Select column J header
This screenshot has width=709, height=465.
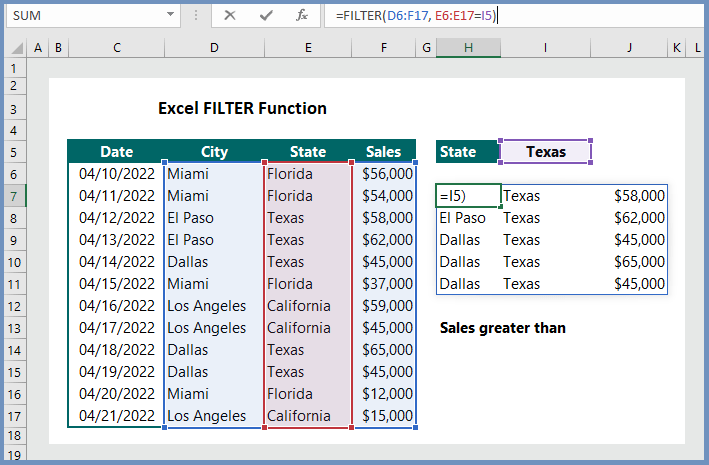(x=629, y=47)
